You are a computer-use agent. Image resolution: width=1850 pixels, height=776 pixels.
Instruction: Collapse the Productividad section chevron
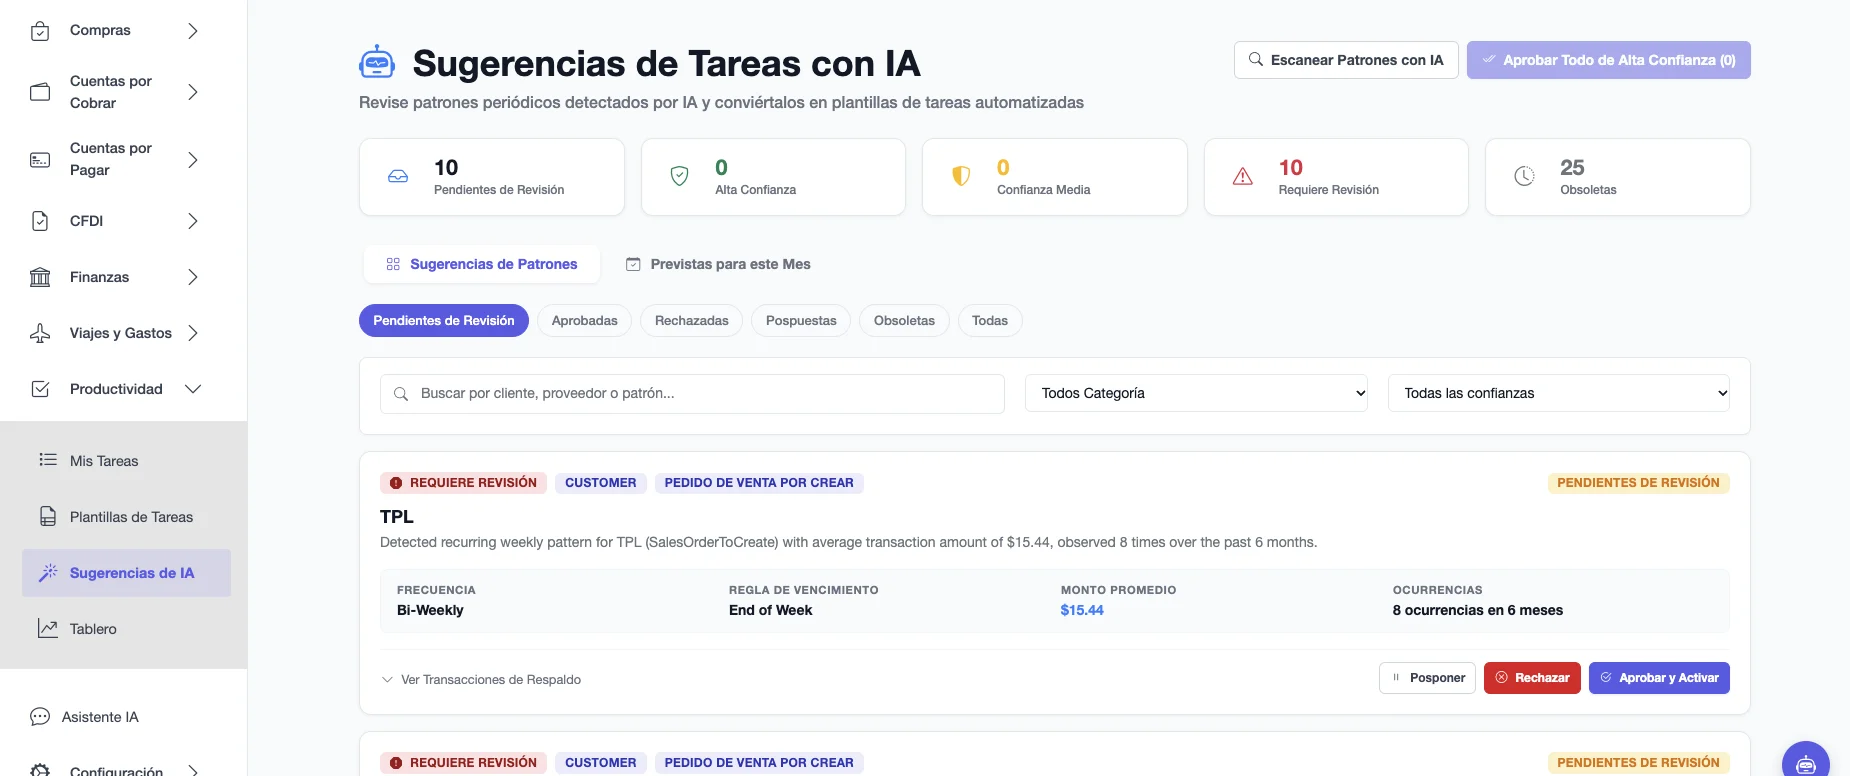click(x=193, y=389)
